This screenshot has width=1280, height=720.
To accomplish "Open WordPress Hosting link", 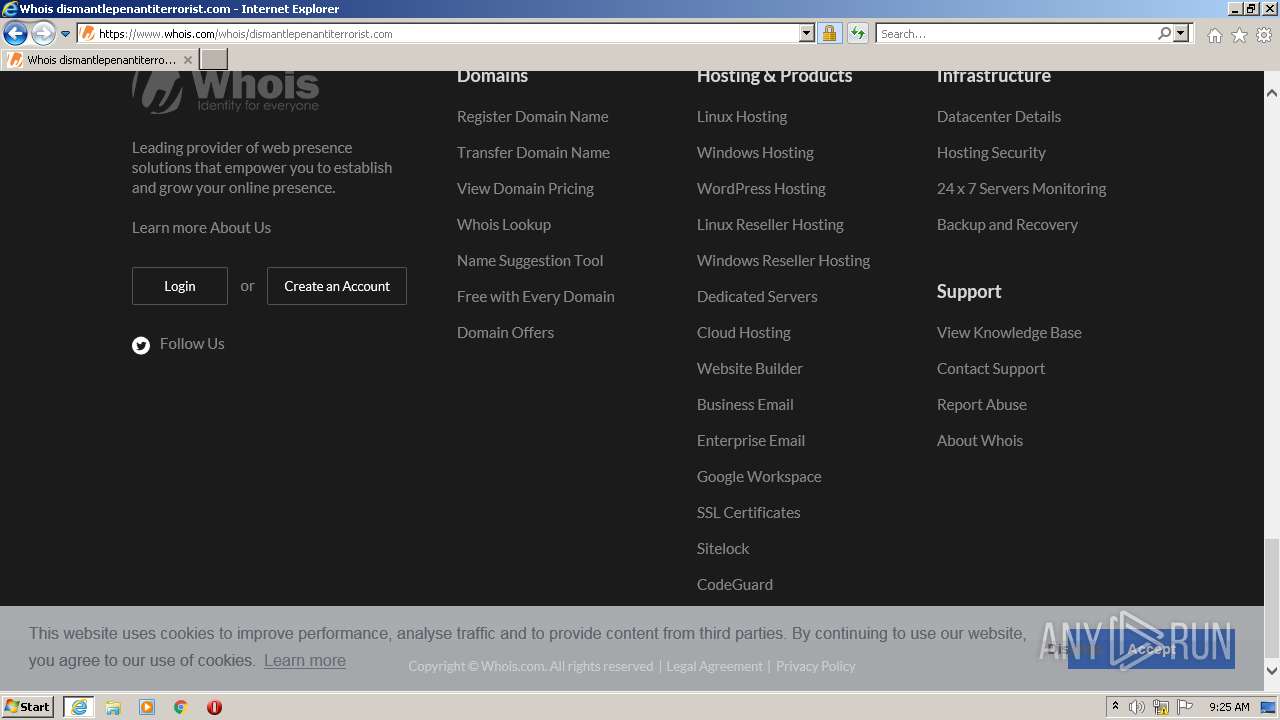I will pyautogui.click(x=761, y=189).
